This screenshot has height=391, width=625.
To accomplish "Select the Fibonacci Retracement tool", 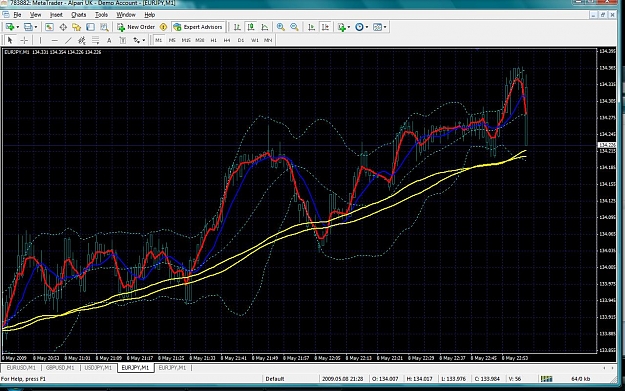I will click(96, 40).
